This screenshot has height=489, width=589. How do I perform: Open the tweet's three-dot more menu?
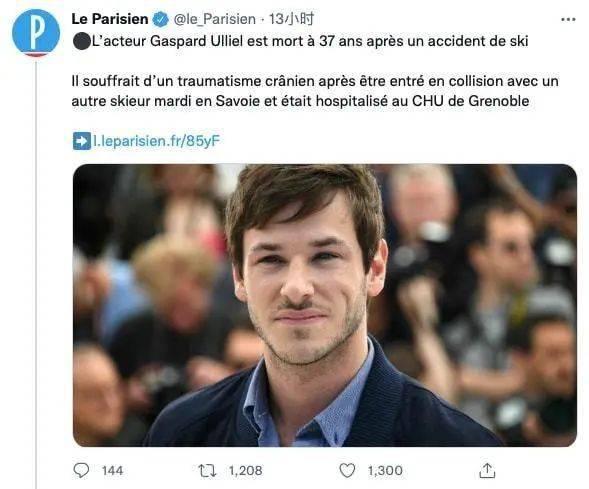click(x=568, y=20)
